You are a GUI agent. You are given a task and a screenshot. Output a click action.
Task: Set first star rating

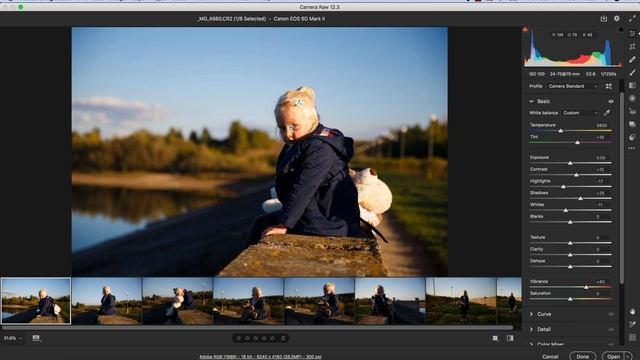pyautogui.click(x=239, y=338)
